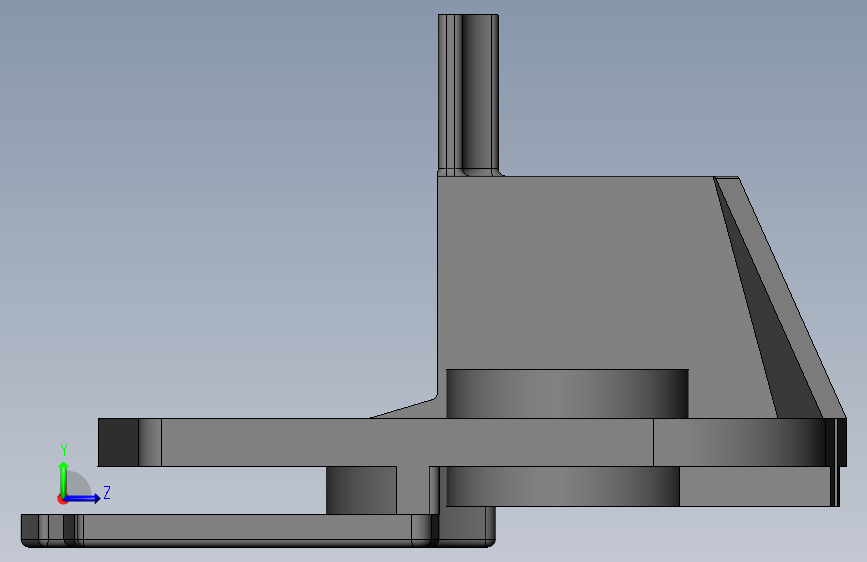Viewport: 867px width, 562px height.
Task: Click the red X axis origin dot
Action: (x=62, y=499)
